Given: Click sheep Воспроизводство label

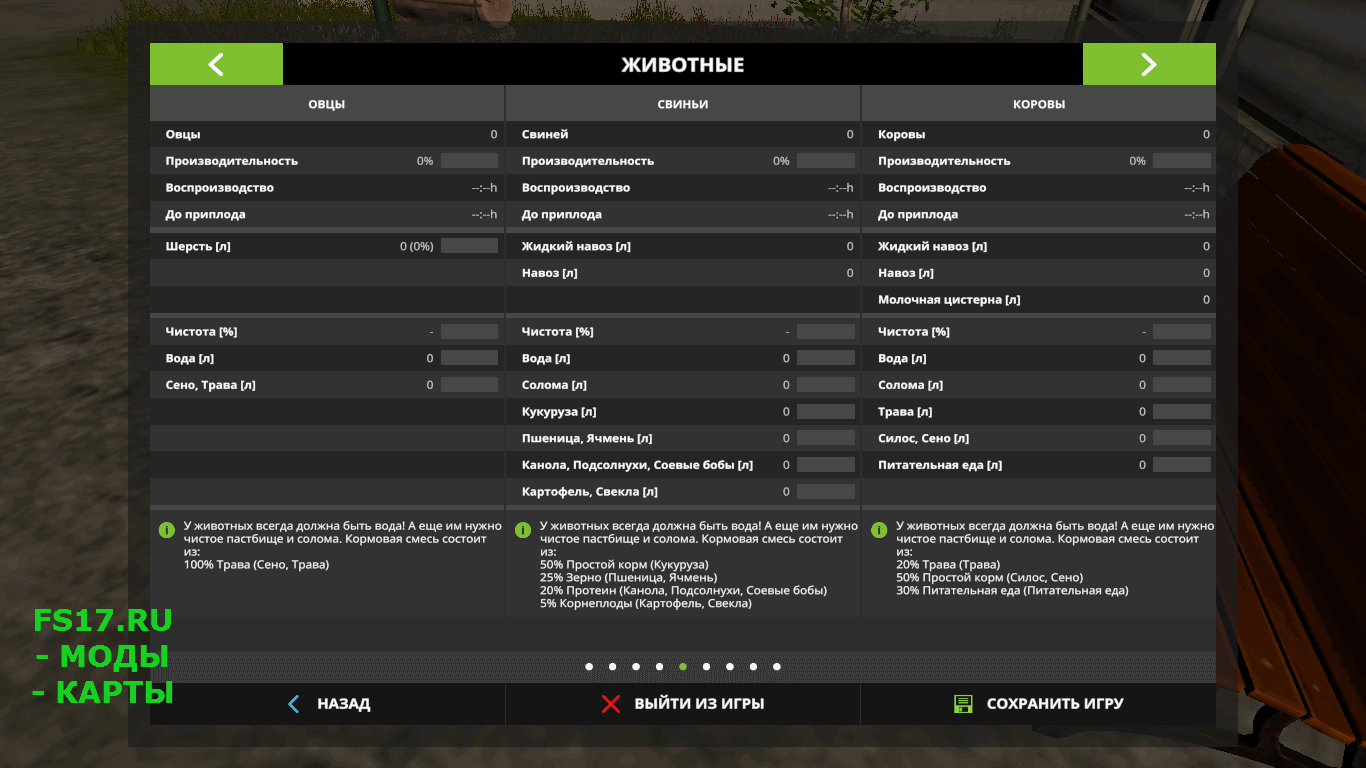Looking at the screenshot, I should pyautogui.click(x=220, y=188).
